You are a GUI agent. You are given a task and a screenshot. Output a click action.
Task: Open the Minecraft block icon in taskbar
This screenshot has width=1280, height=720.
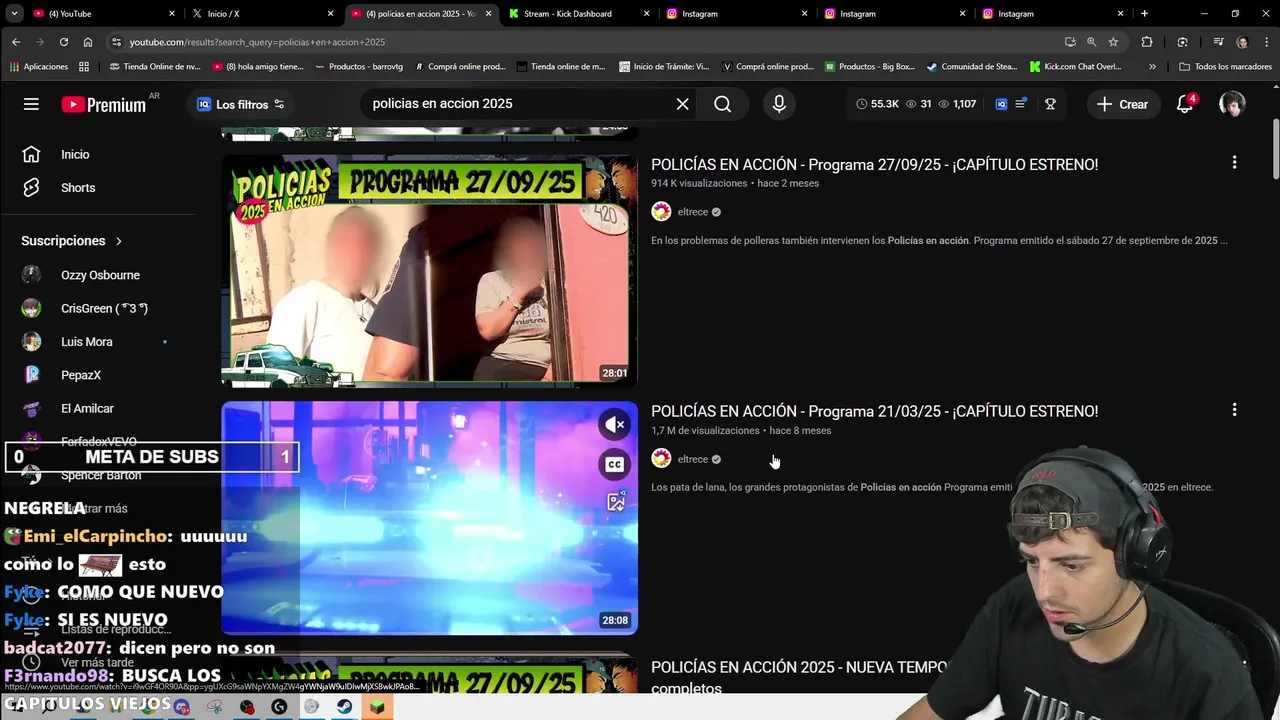(377, 707)
